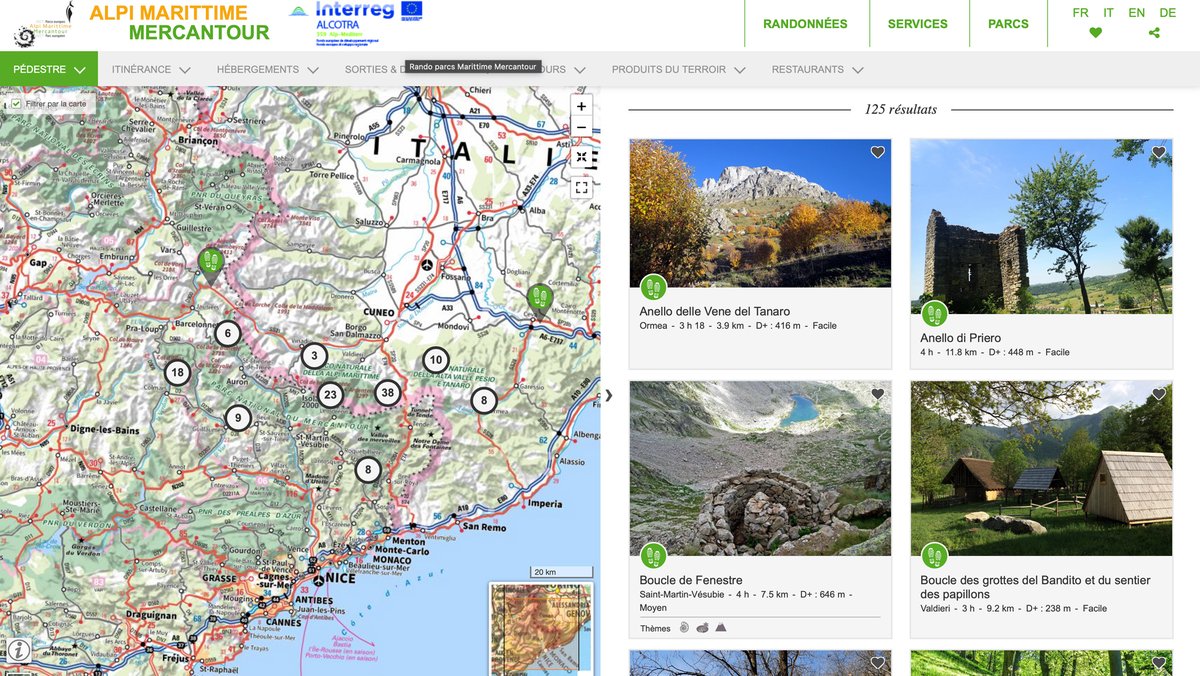
Task: Switch language to IT
Action: tap(1108, 13)
